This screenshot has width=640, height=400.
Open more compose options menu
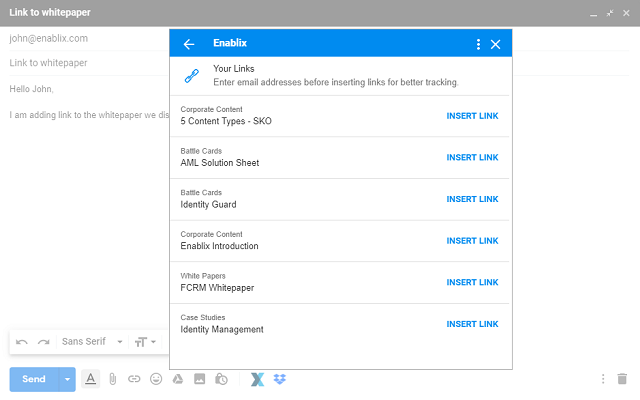(x=603, y=379)
